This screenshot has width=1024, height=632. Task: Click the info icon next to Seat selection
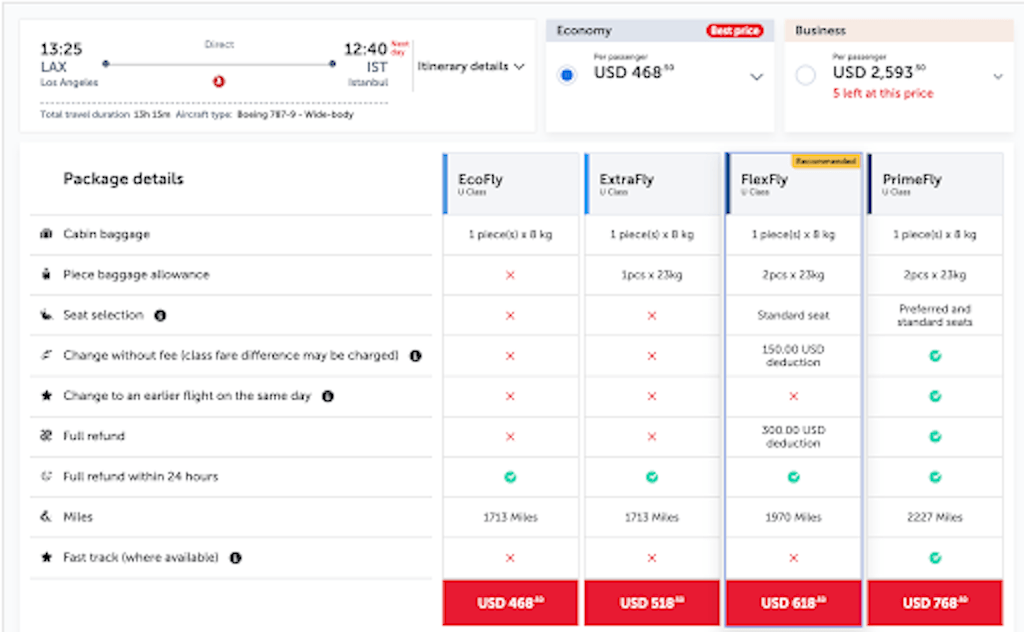click(x=160, y=315)
